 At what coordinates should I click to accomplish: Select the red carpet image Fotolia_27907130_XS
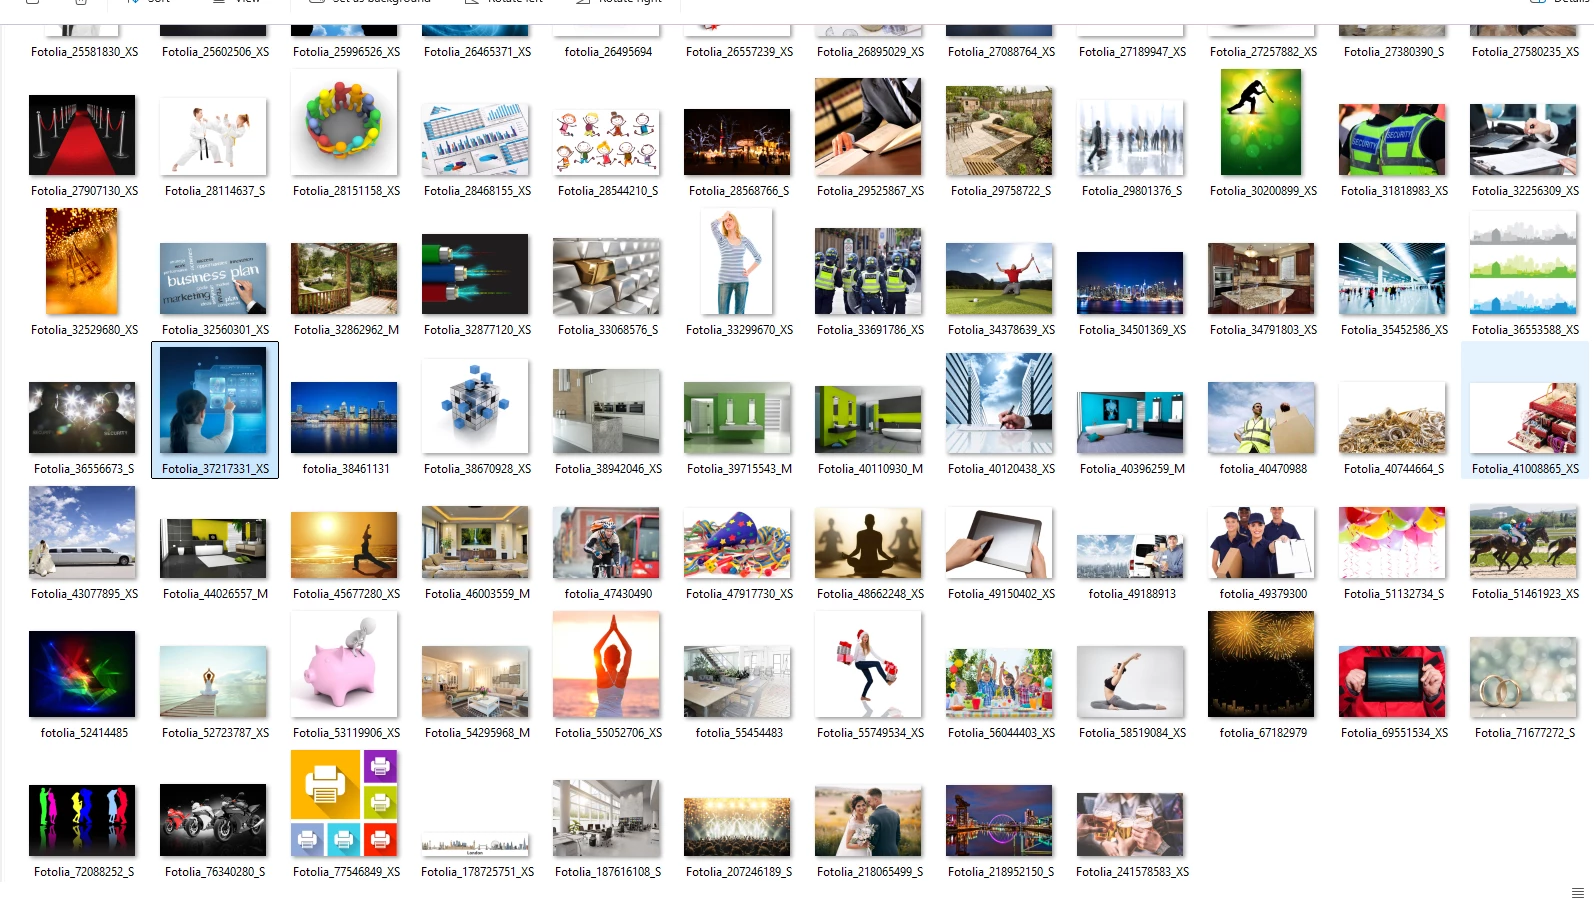(x=82, y=135)
